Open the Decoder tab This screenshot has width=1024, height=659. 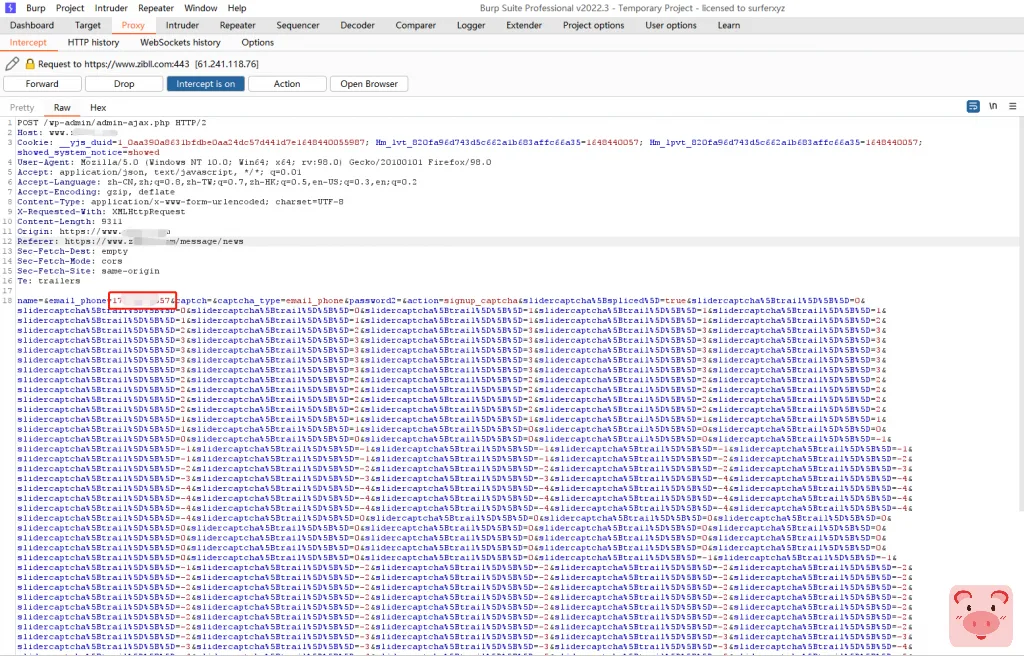point(357,25)
